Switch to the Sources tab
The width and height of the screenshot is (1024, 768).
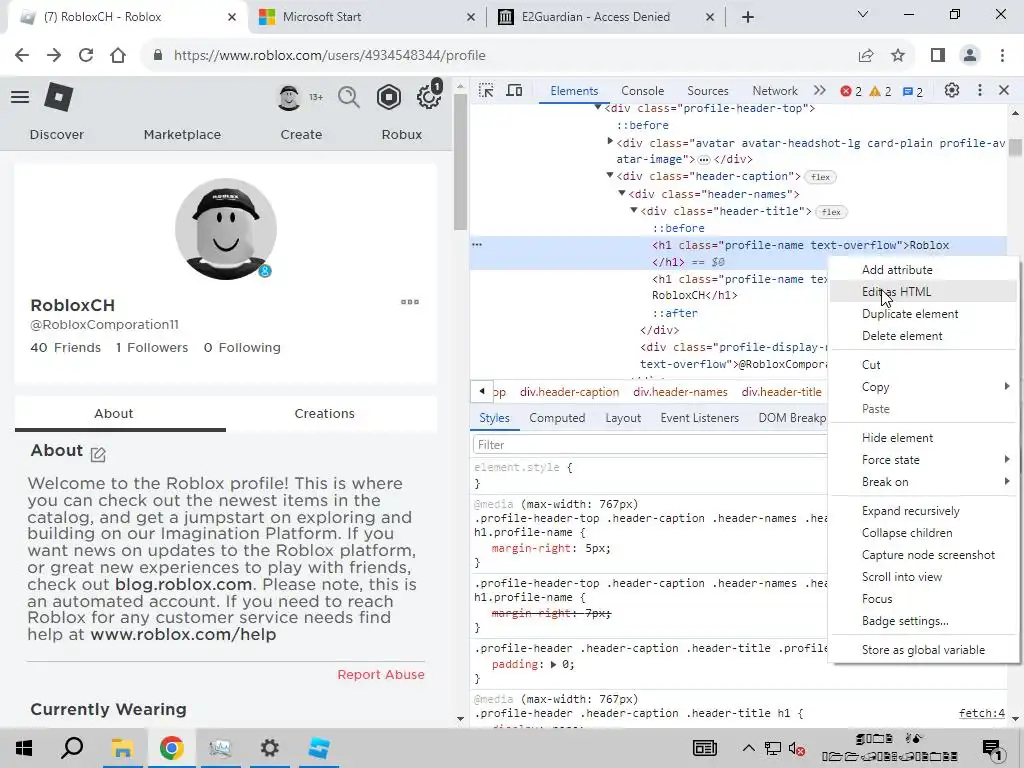click(708, 91)
